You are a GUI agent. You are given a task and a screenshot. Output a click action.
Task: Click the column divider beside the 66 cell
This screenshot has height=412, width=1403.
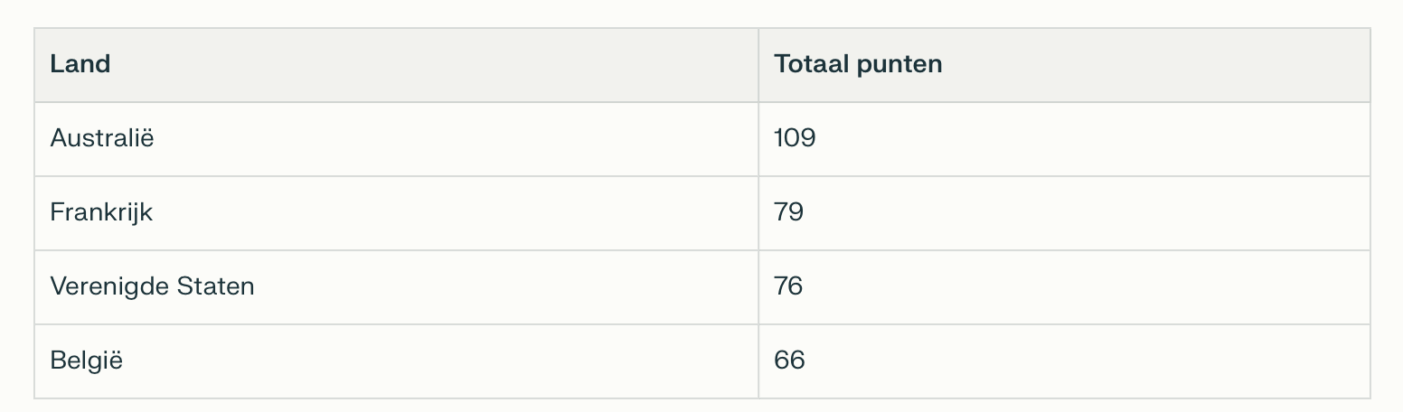pos(759,361)
